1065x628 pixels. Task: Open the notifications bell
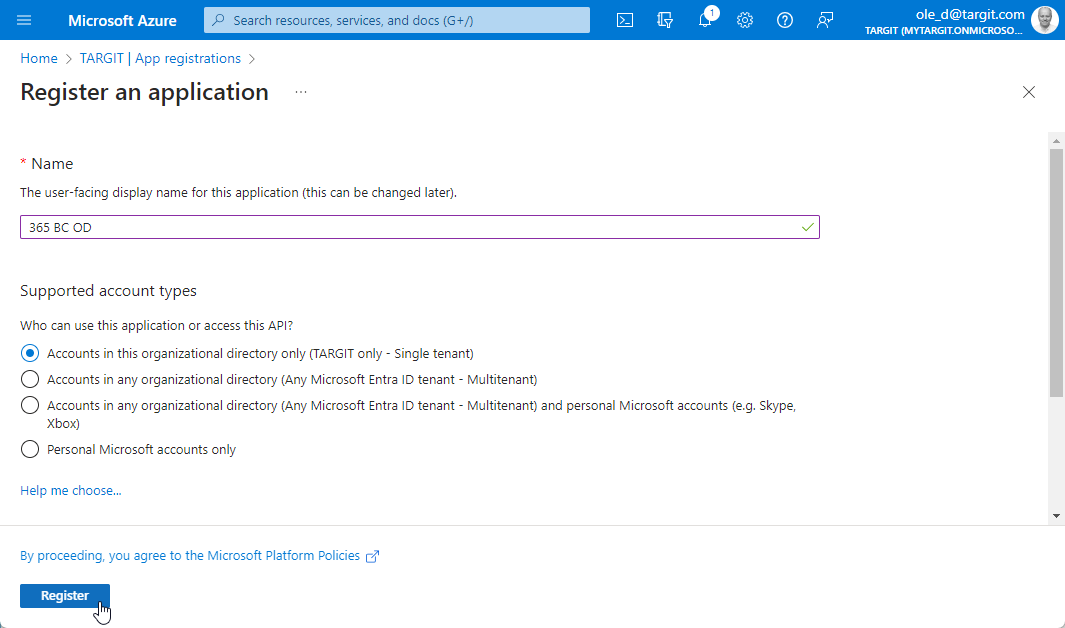point(705,20)
